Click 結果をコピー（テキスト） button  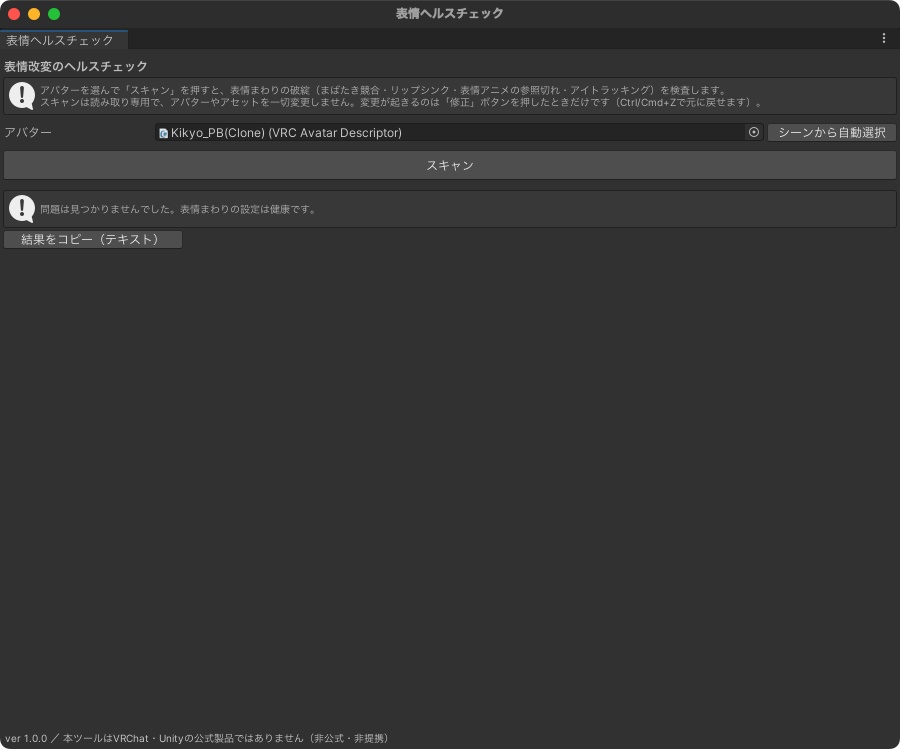pos(93,239)
